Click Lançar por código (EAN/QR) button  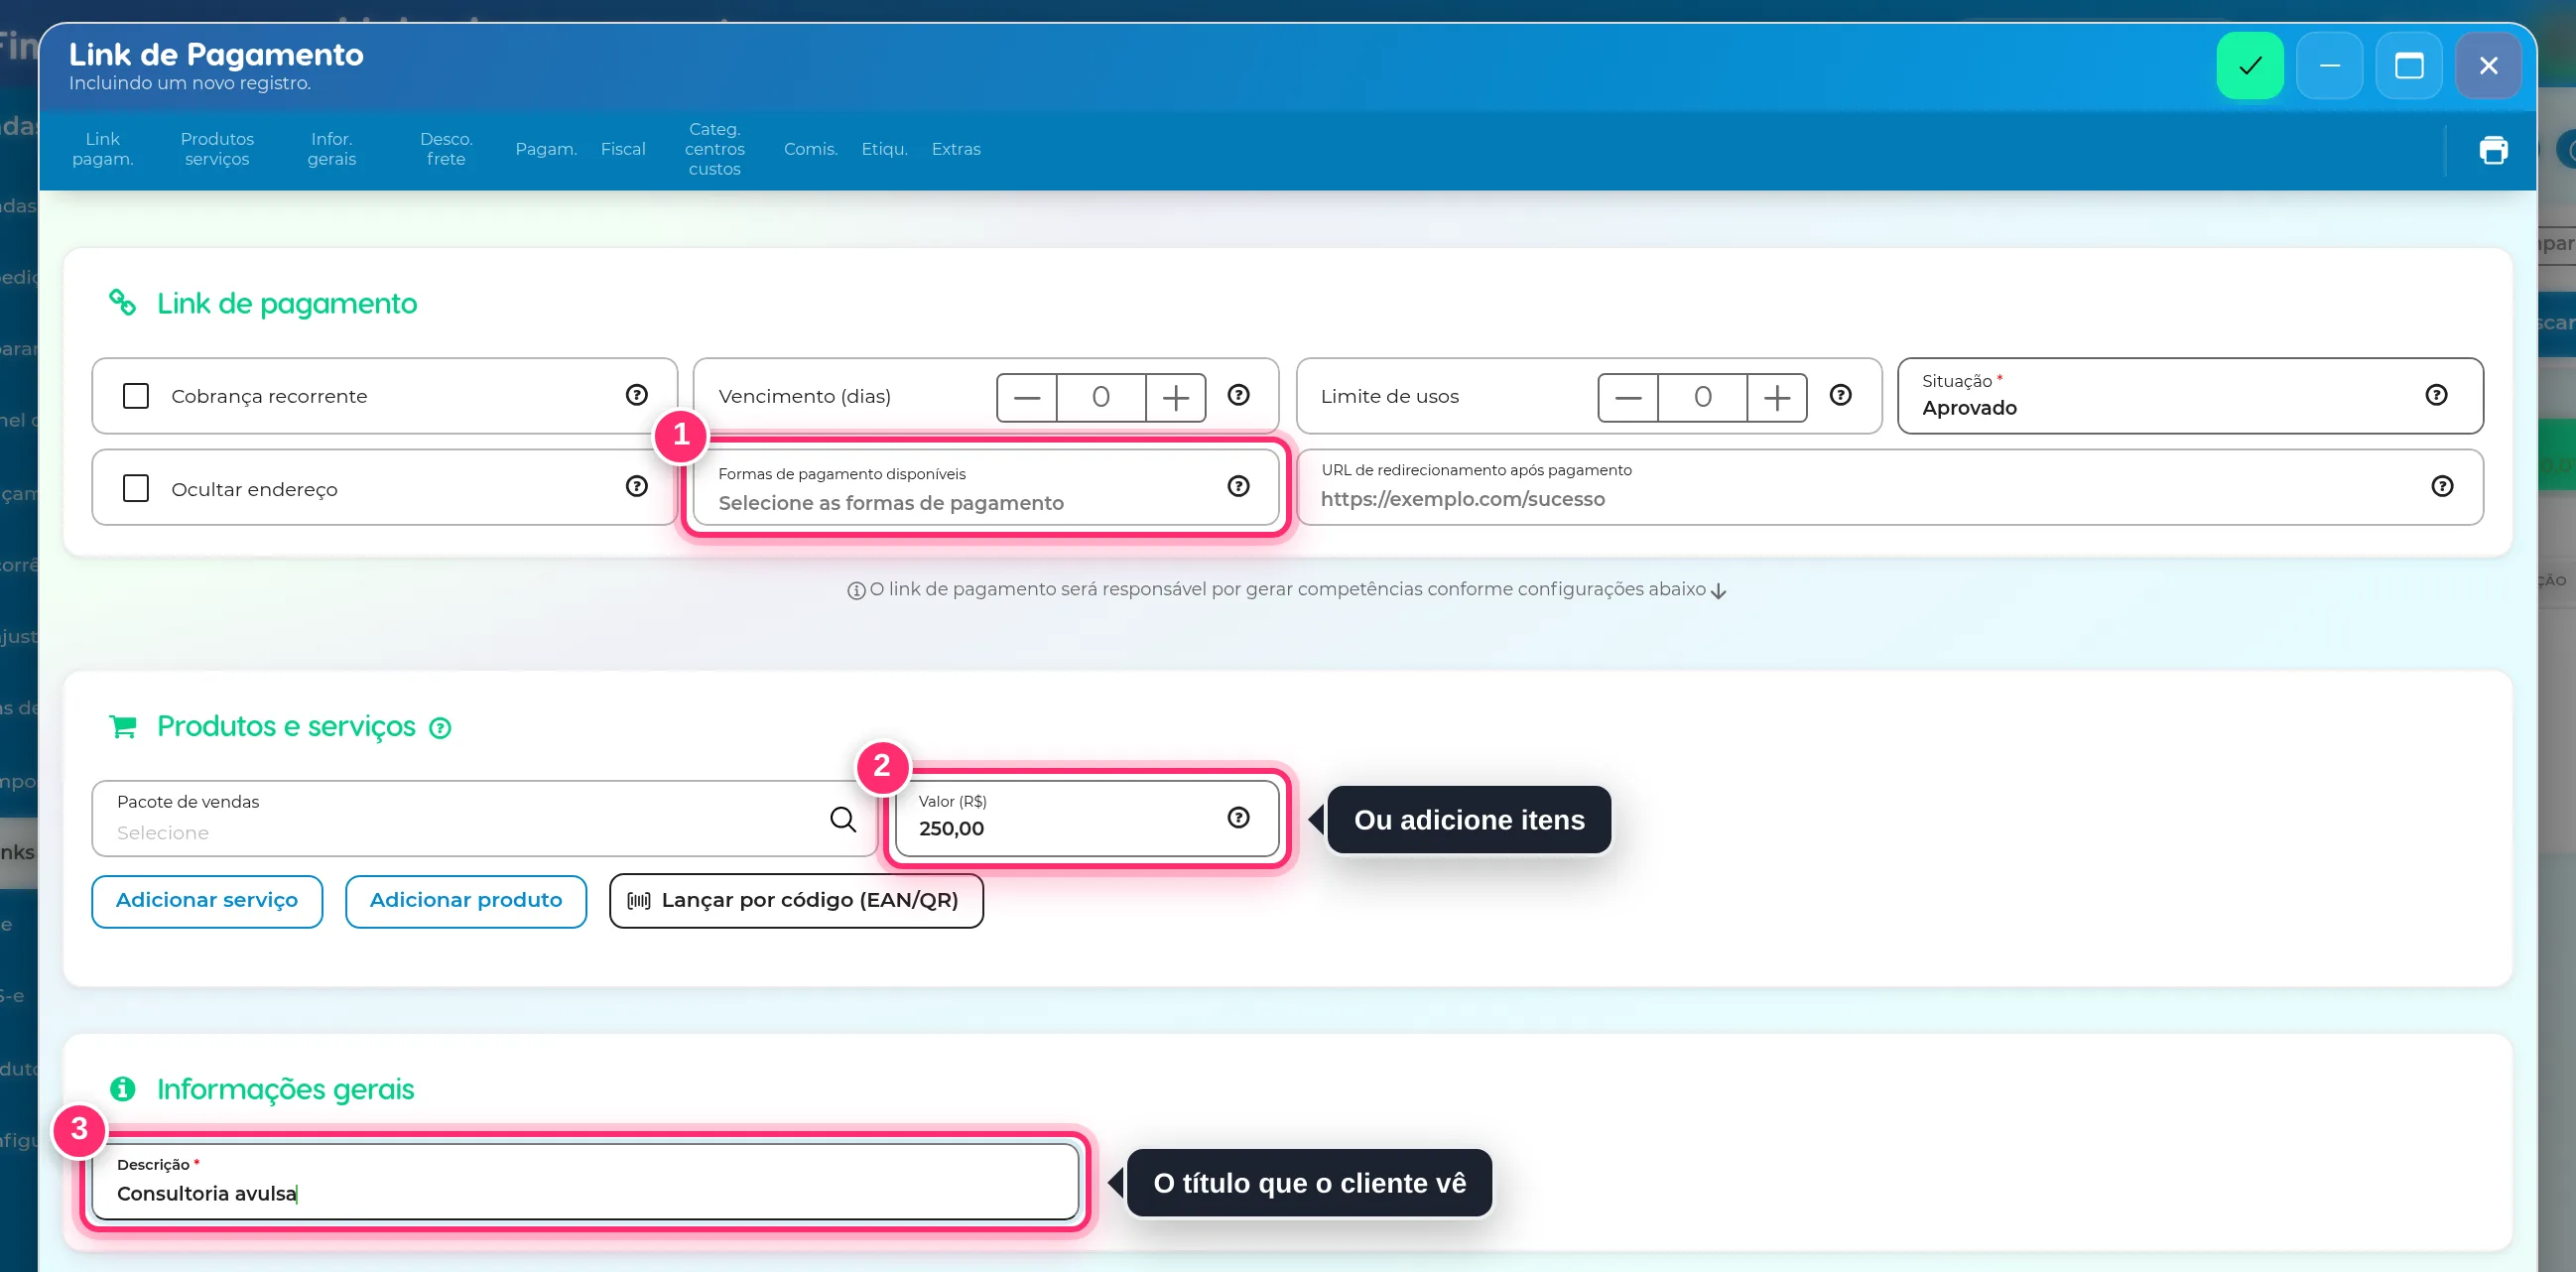[796, 901]
